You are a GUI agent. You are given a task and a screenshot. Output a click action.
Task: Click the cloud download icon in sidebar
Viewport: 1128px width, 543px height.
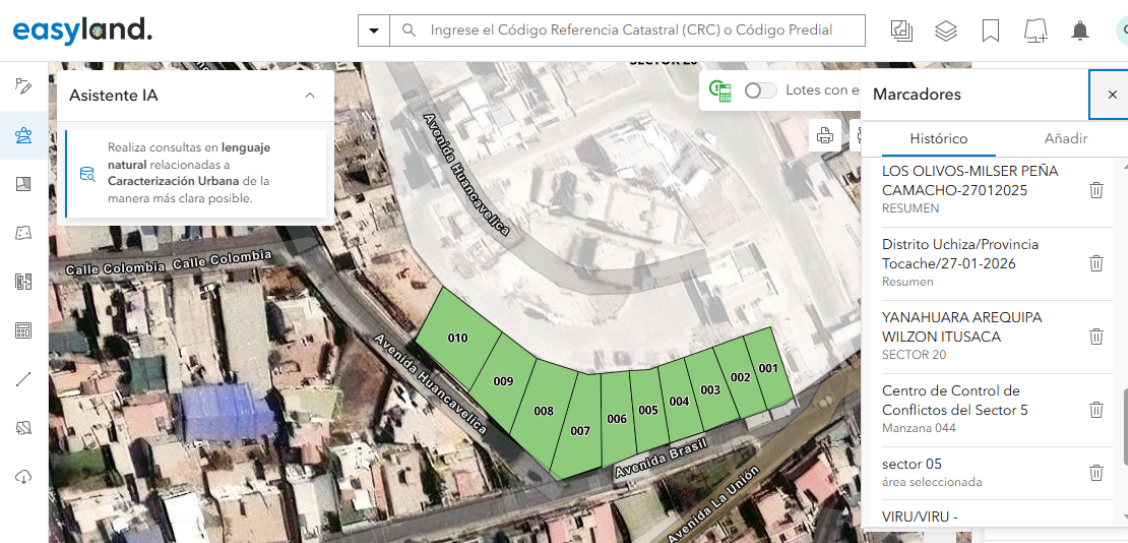[x=23, y=476]
